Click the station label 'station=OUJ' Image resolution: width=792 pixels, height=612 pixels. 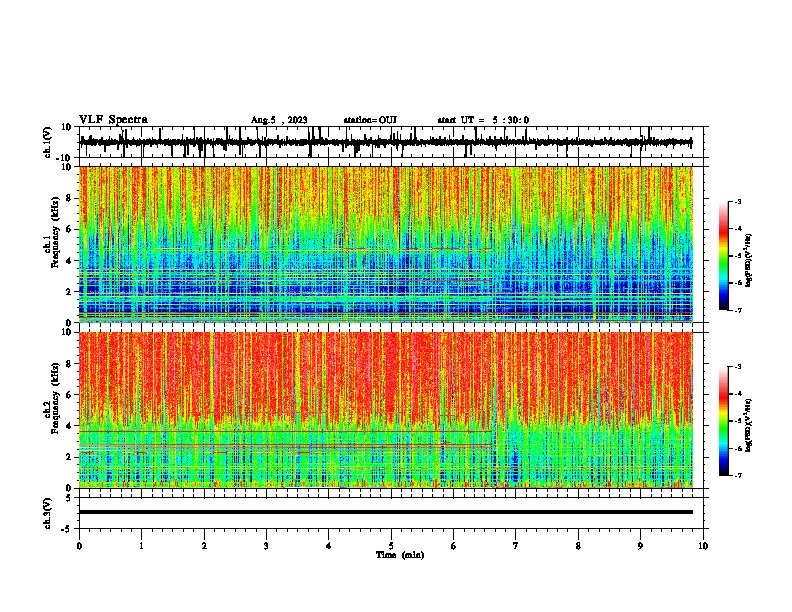click(x=370, y=120)
